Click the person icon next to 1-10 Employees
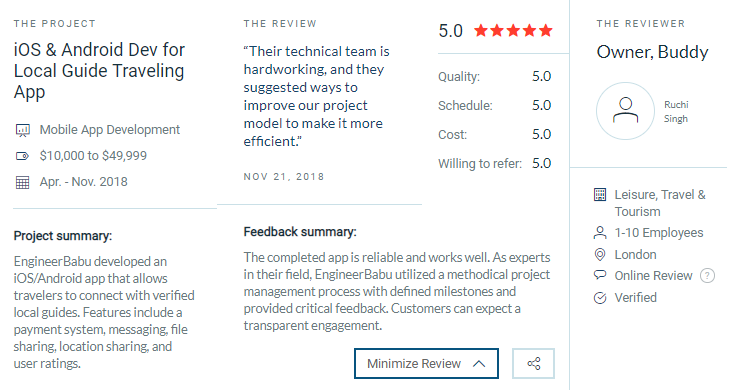745x390 pixels. point(600,233)
